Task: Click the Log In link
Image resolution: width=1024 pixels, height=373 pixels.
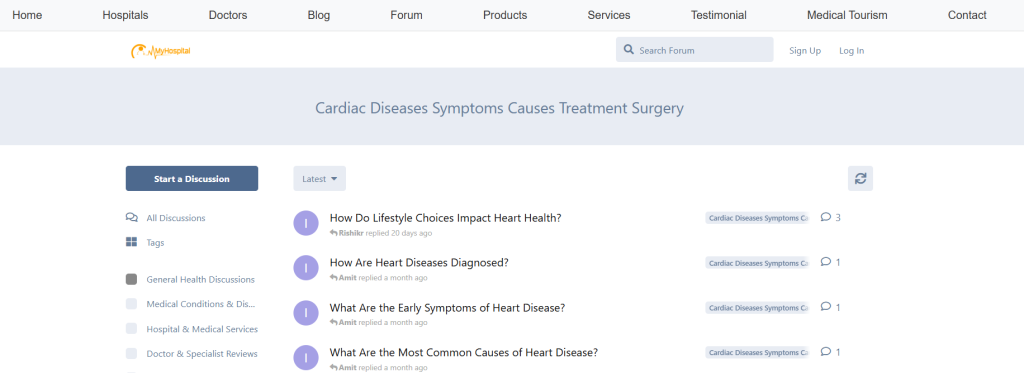Action: pos(852,50)
